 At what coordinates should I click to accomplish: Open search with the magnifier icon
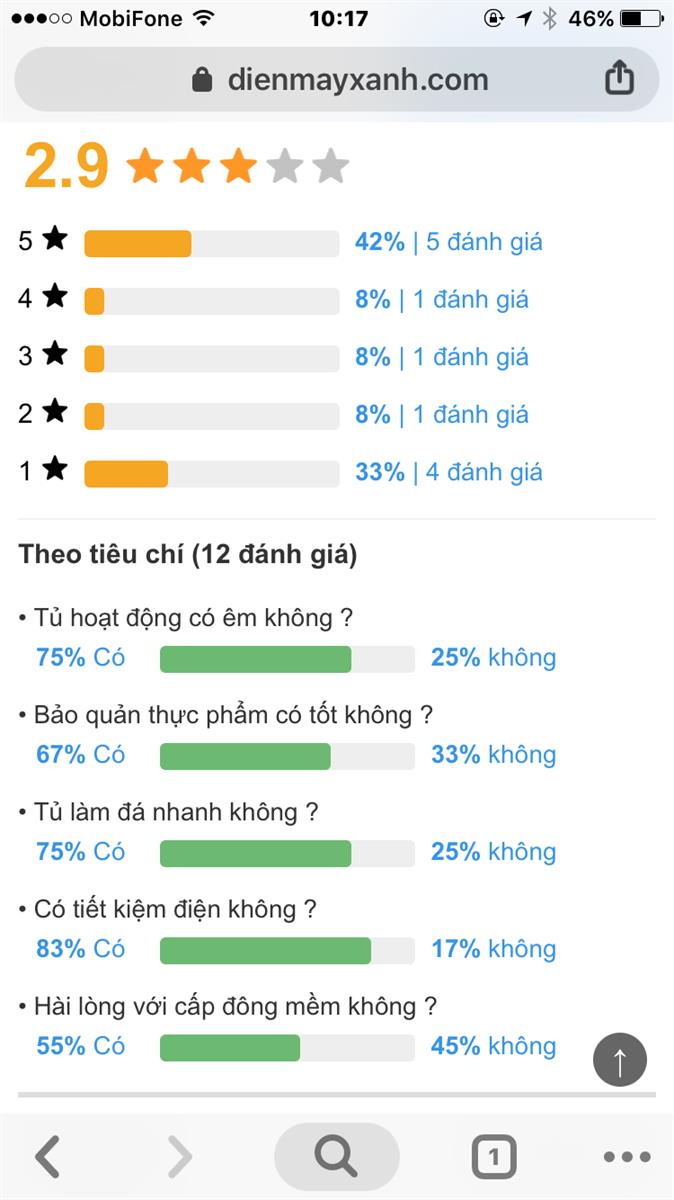336,1157
